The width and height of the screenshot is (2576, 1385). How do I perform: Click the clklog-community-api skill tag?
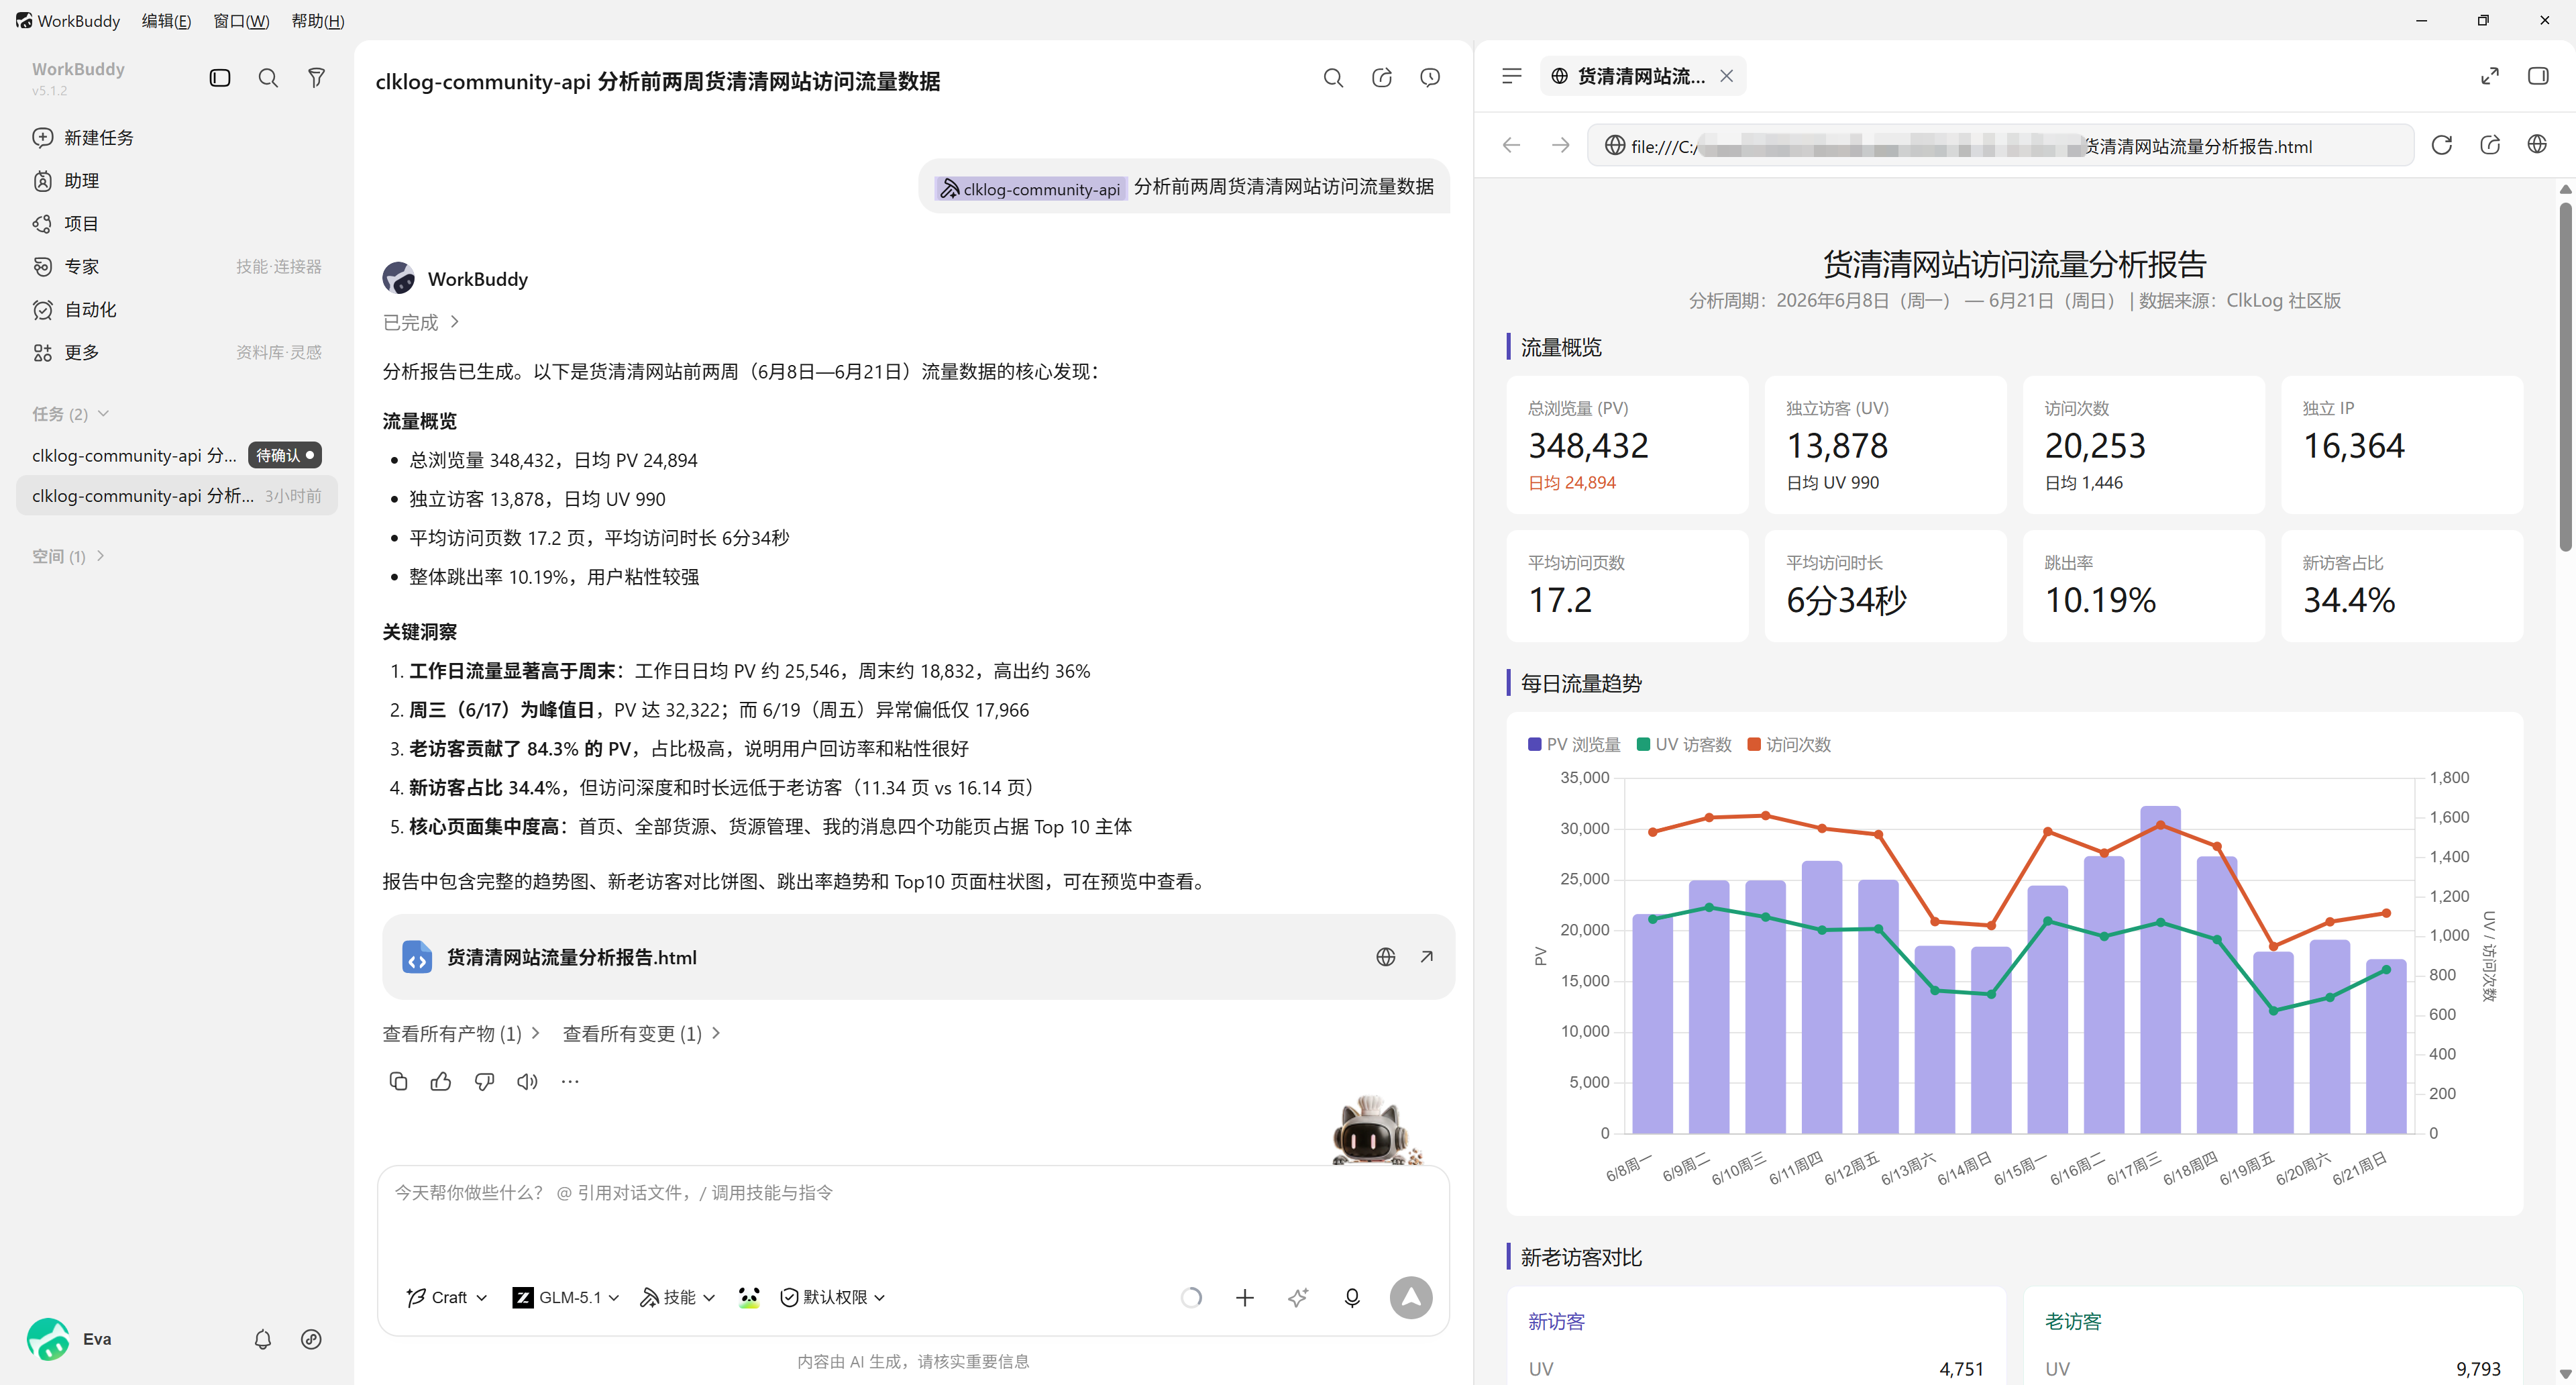(x=1031, y=188)
